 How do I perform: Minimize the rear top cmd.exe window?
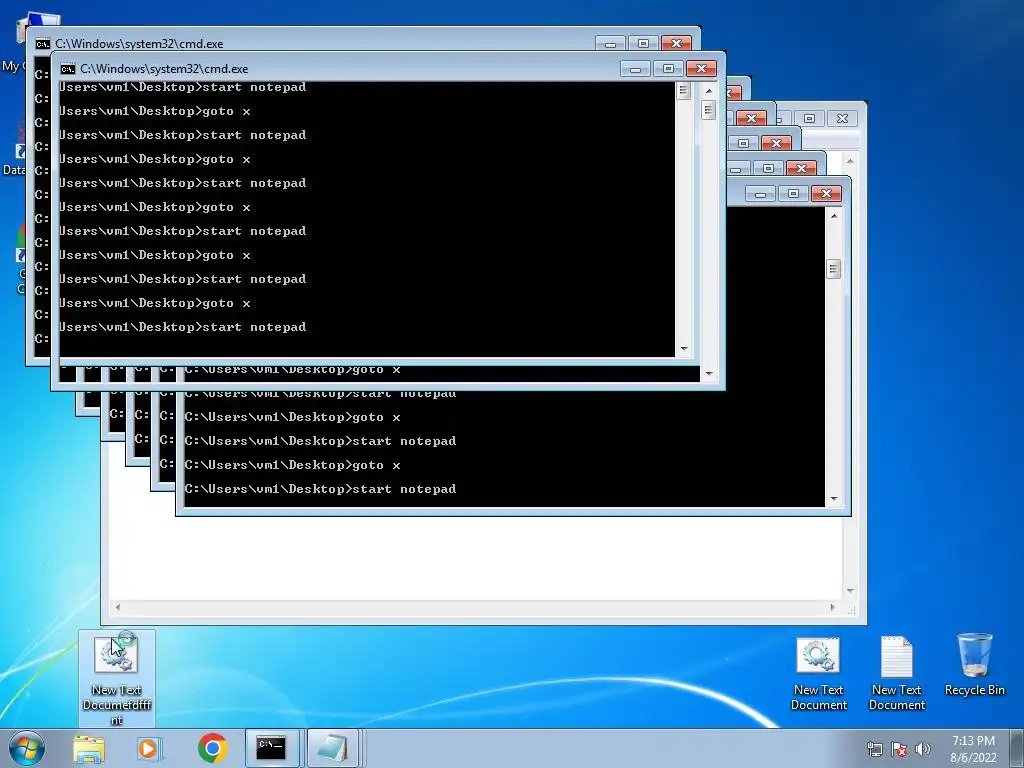(x=611, y=43)
